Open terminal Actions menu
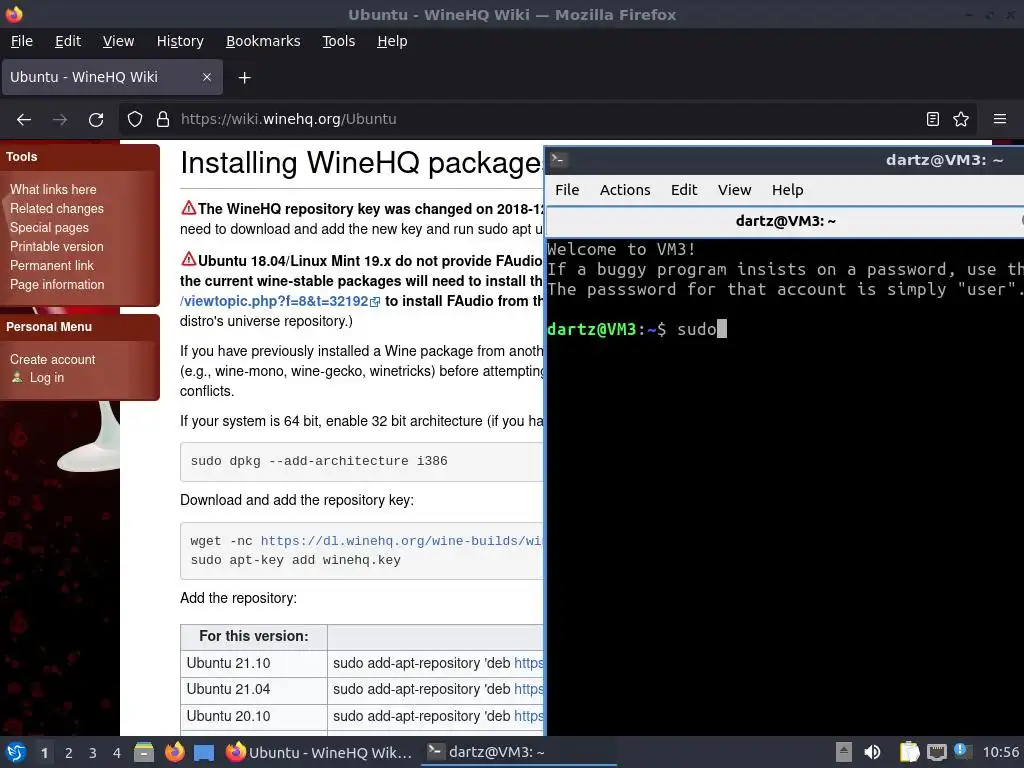The width and height of the screenshot is (1024, 768). (x=625, y=190)
